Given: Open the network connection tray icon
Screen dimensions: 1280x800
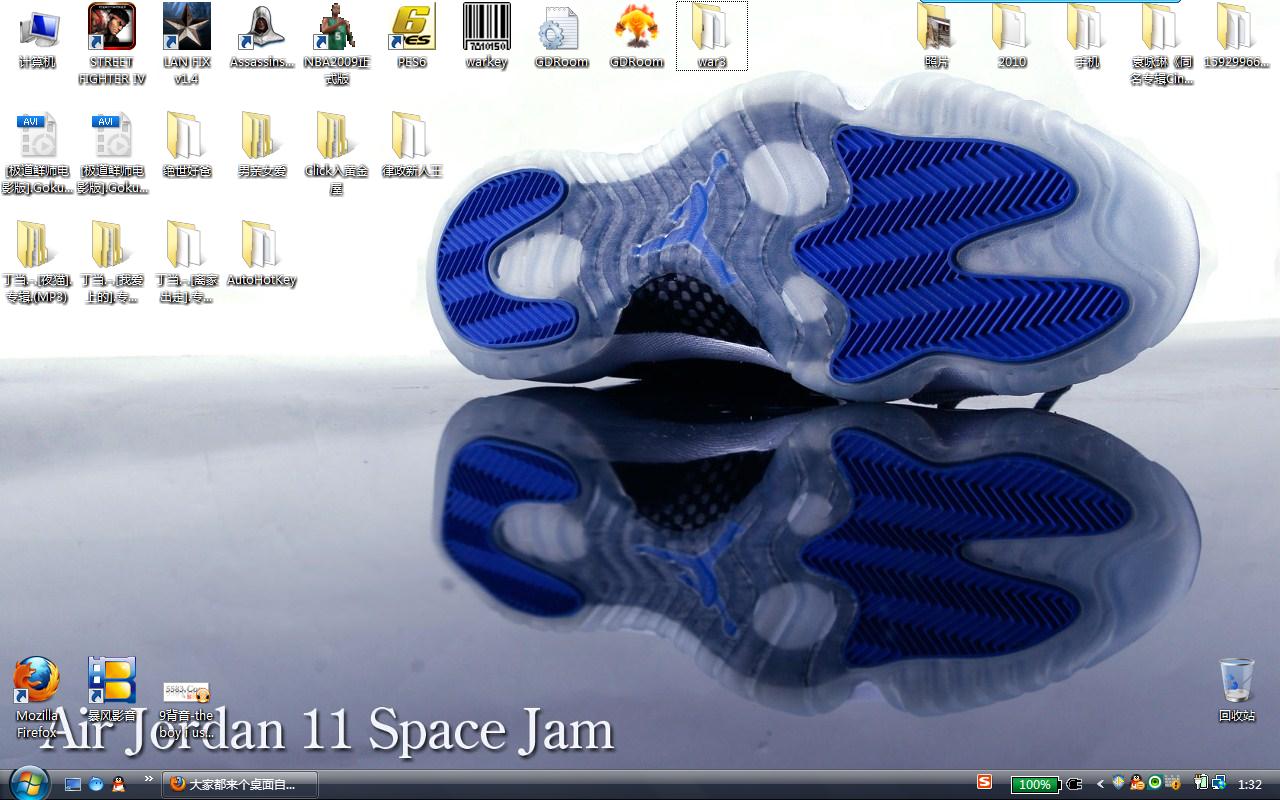Looking at the screenshot, I should pos(1219,783).
